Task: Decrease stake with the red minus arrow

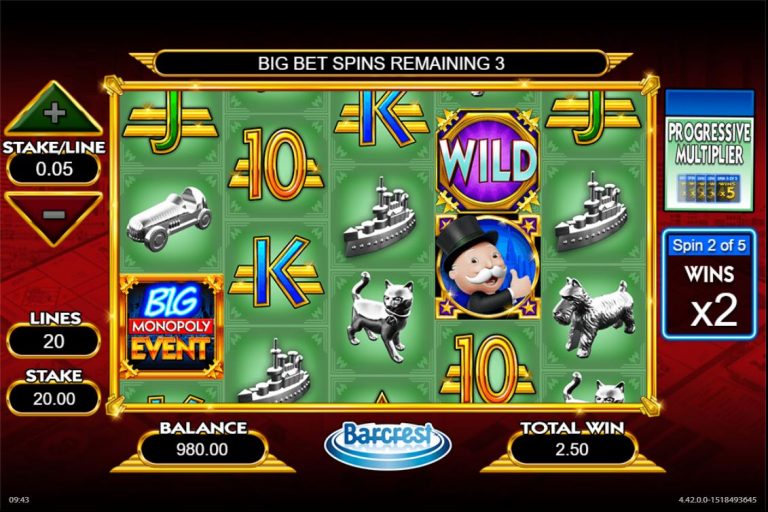Action: click(x=54, y=217)
